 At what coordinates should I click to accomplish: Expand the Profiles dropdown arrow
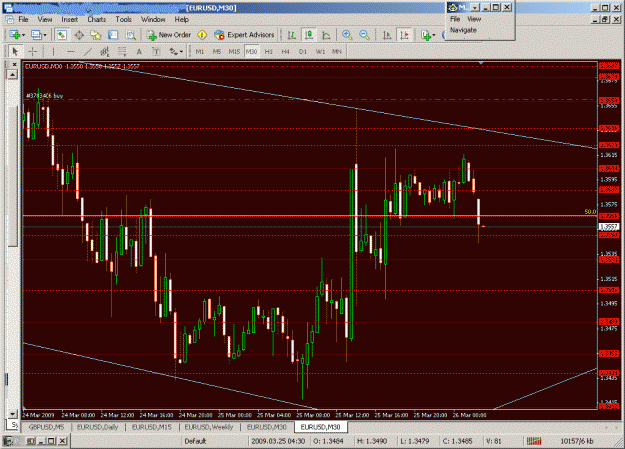tap(45, 35)
